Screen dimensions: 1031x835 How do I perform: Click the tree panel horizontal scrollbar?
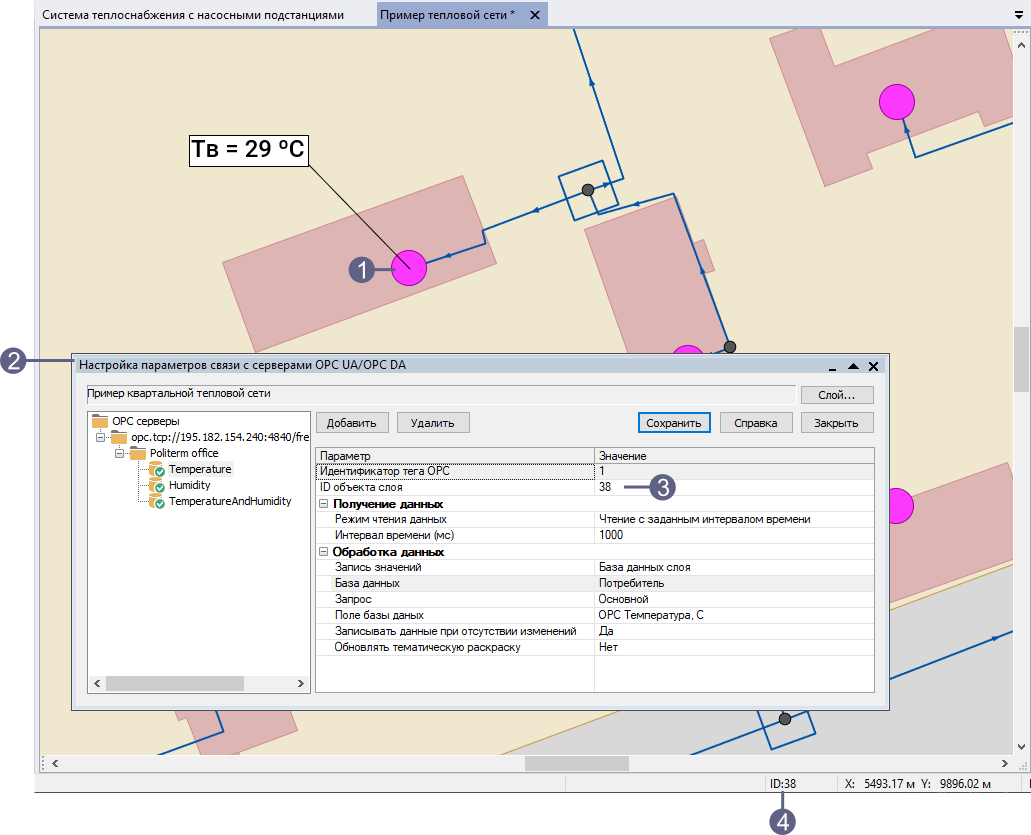click(x=175, y=683)
